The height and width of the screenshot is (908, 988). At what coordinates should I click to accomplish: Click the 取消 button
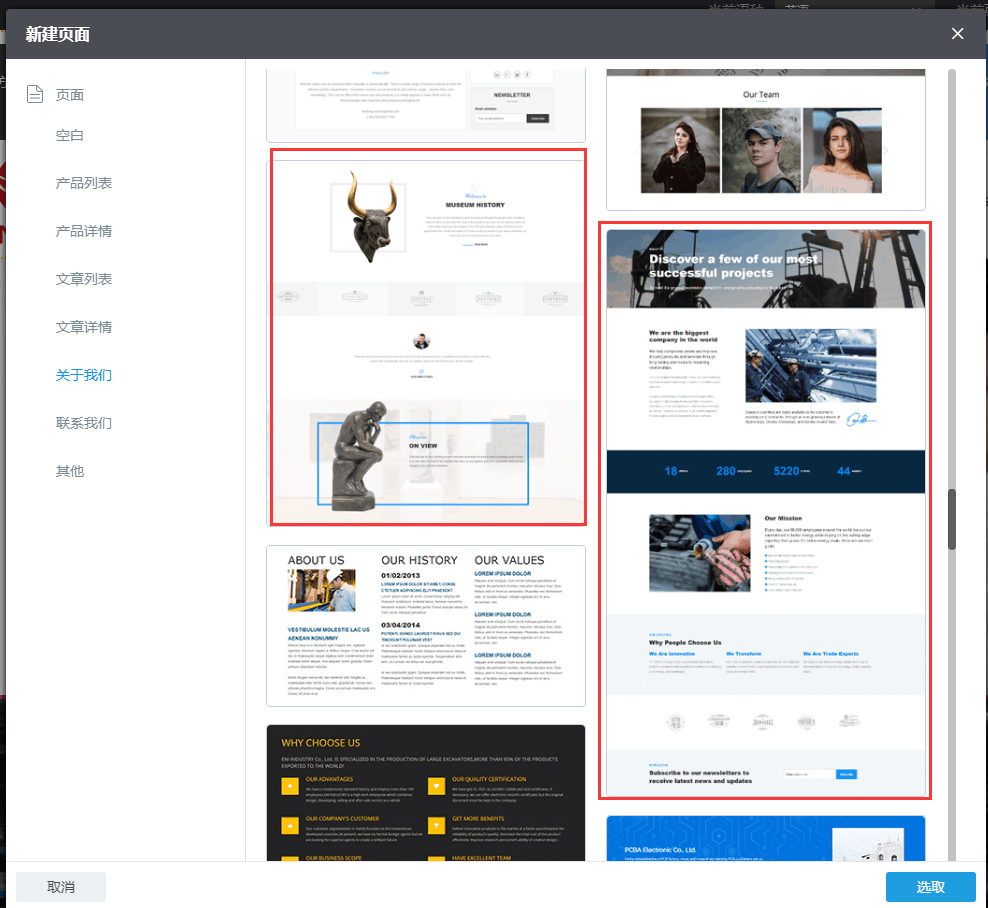(61, 887)
